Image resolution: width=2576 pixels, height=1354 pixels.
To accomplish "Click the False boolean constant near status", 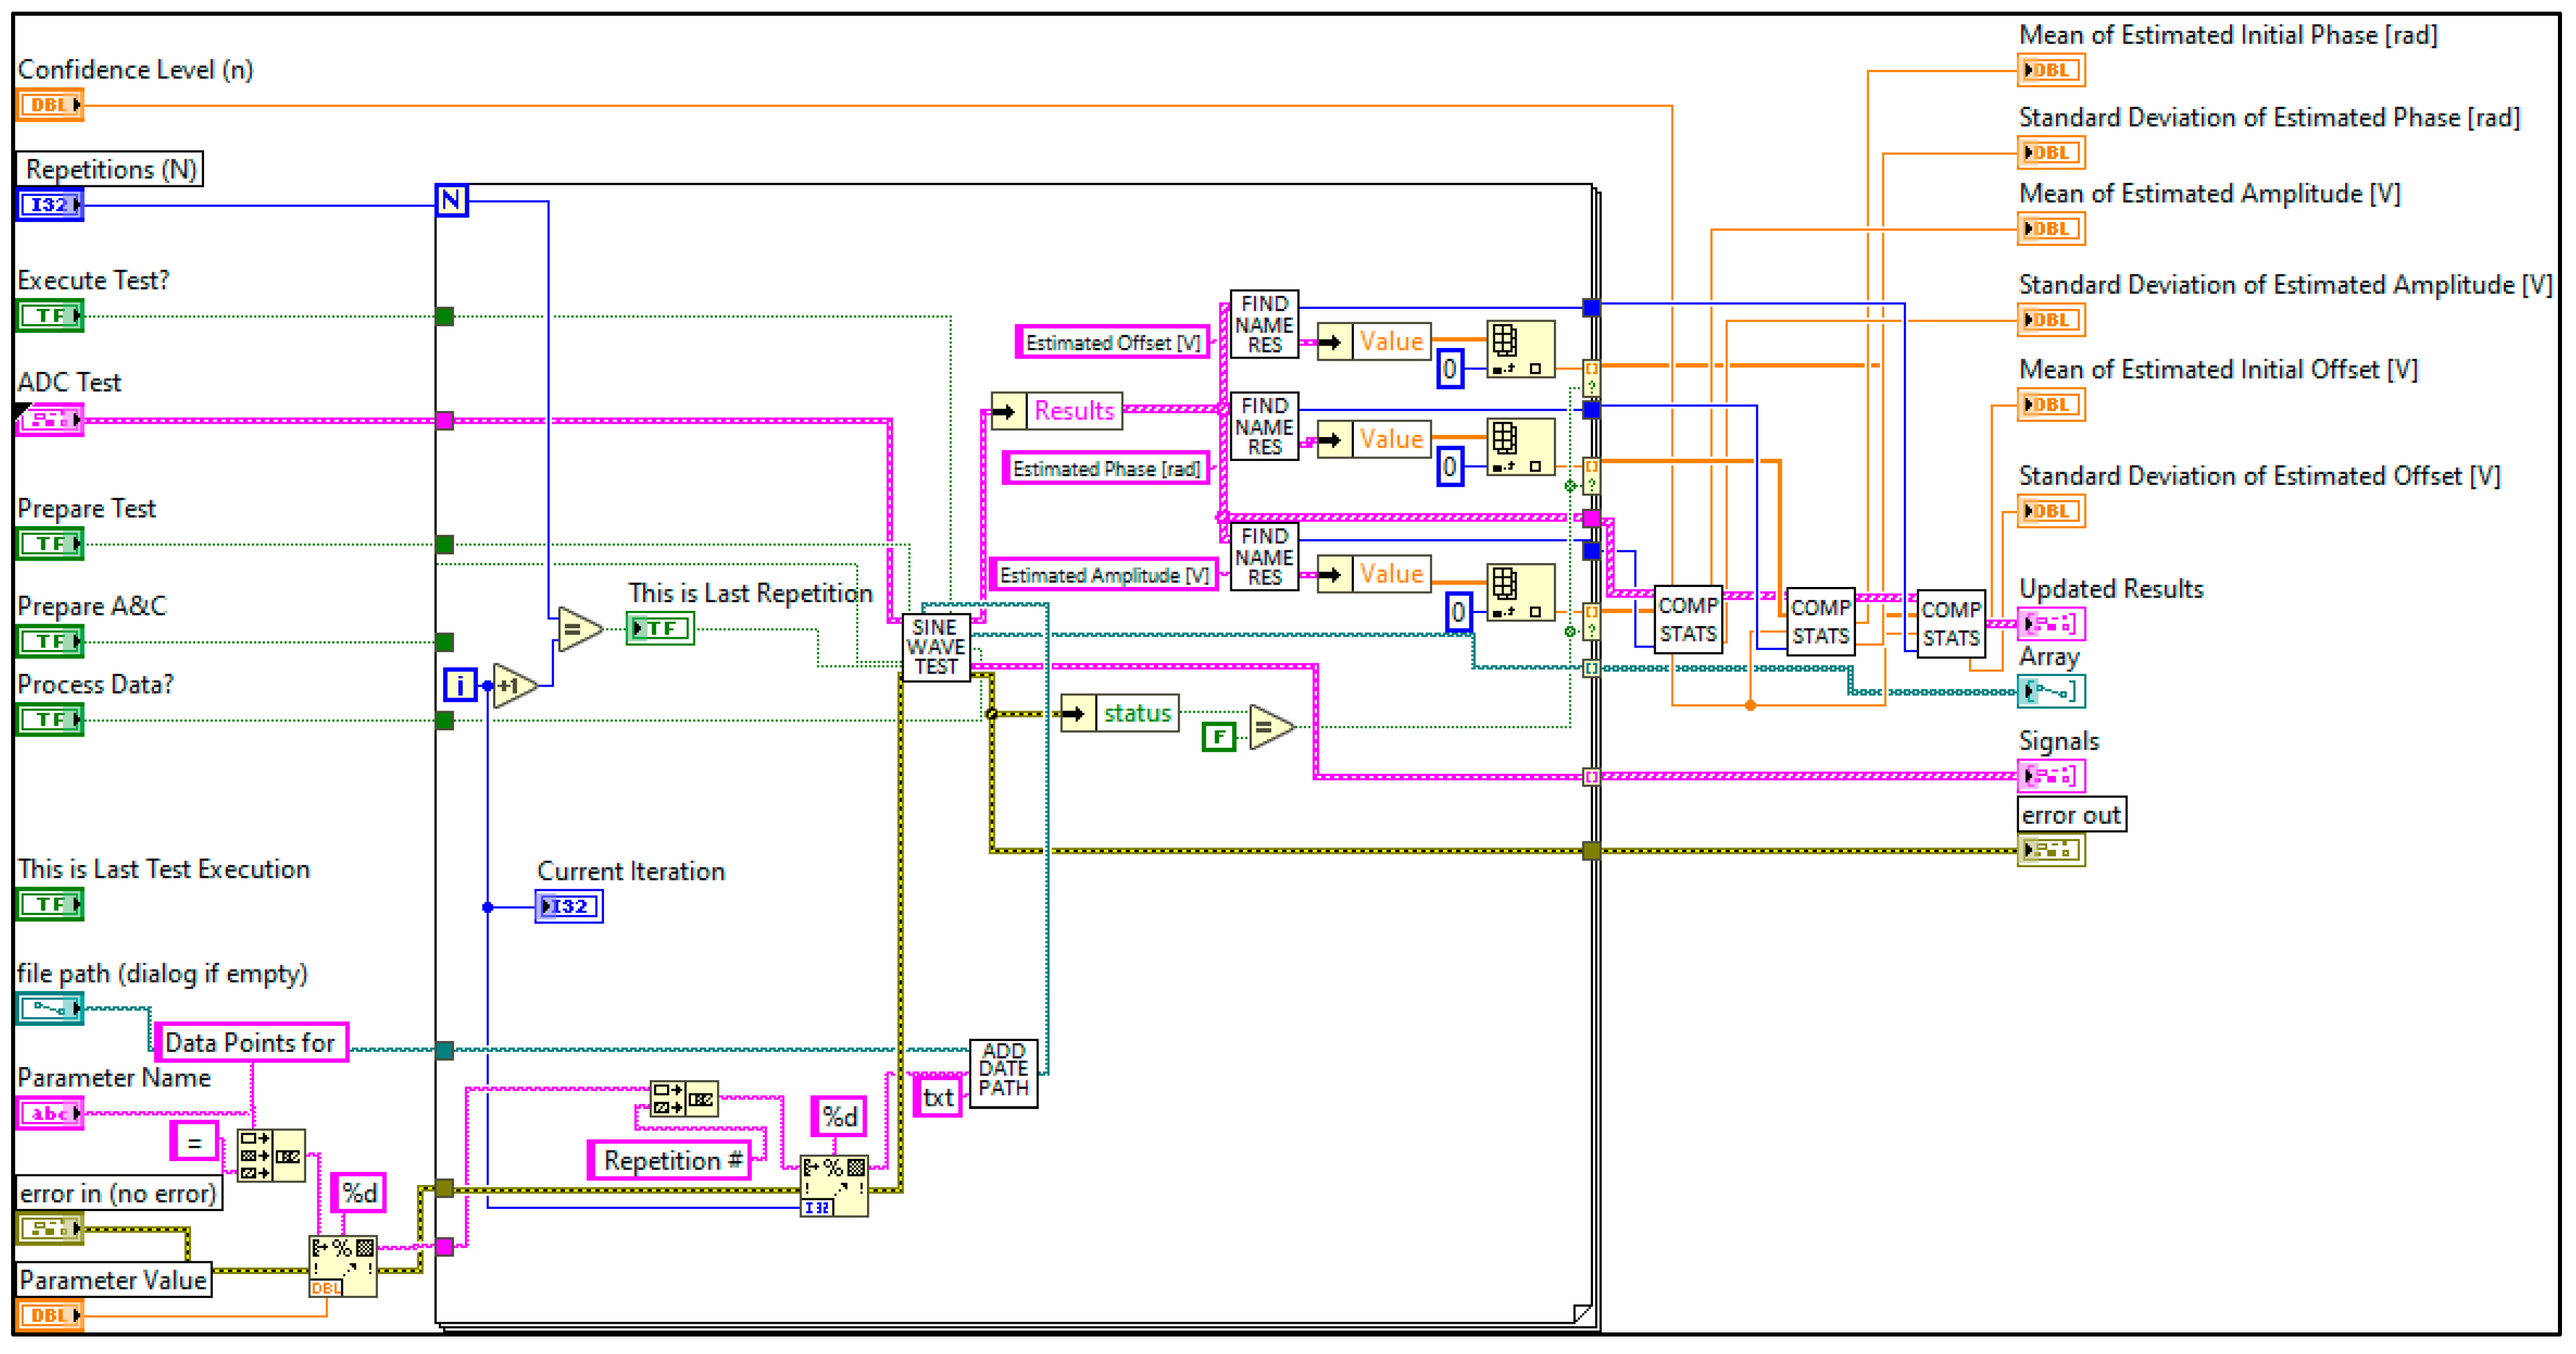I will 1218,737.
